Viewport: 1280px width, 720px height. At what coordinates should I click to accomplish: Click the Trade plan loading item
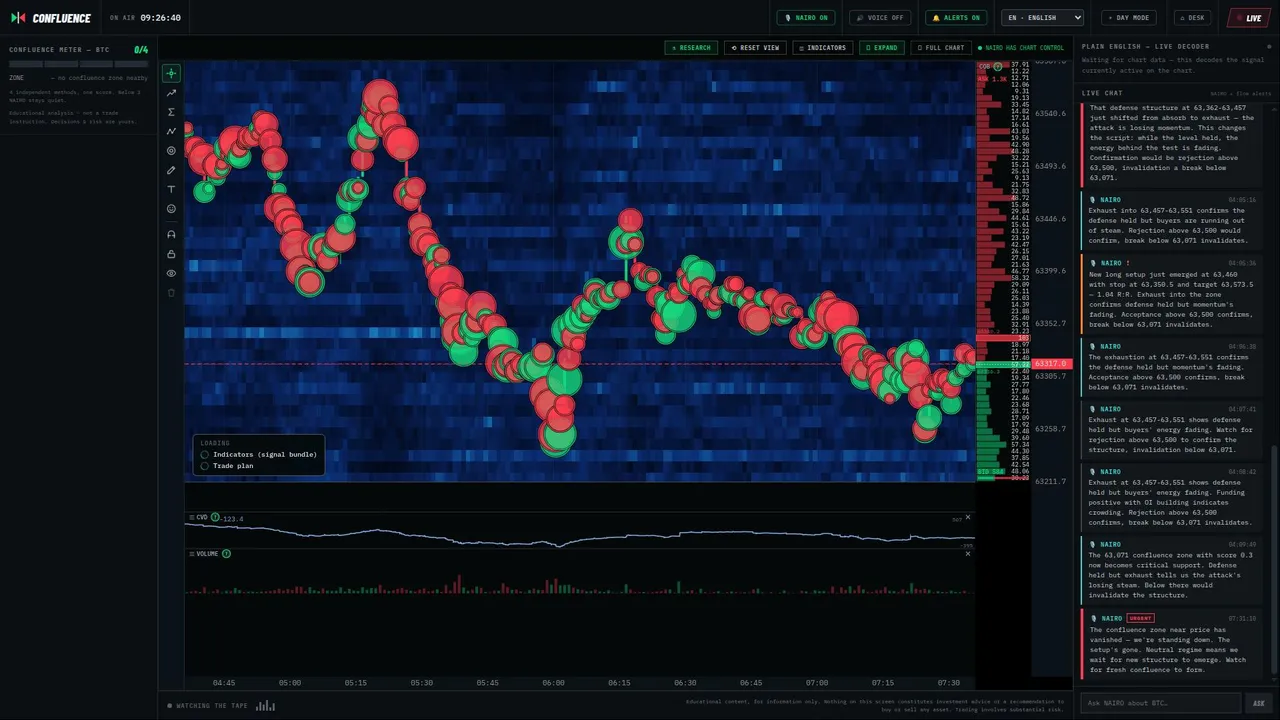coord(227,466)
